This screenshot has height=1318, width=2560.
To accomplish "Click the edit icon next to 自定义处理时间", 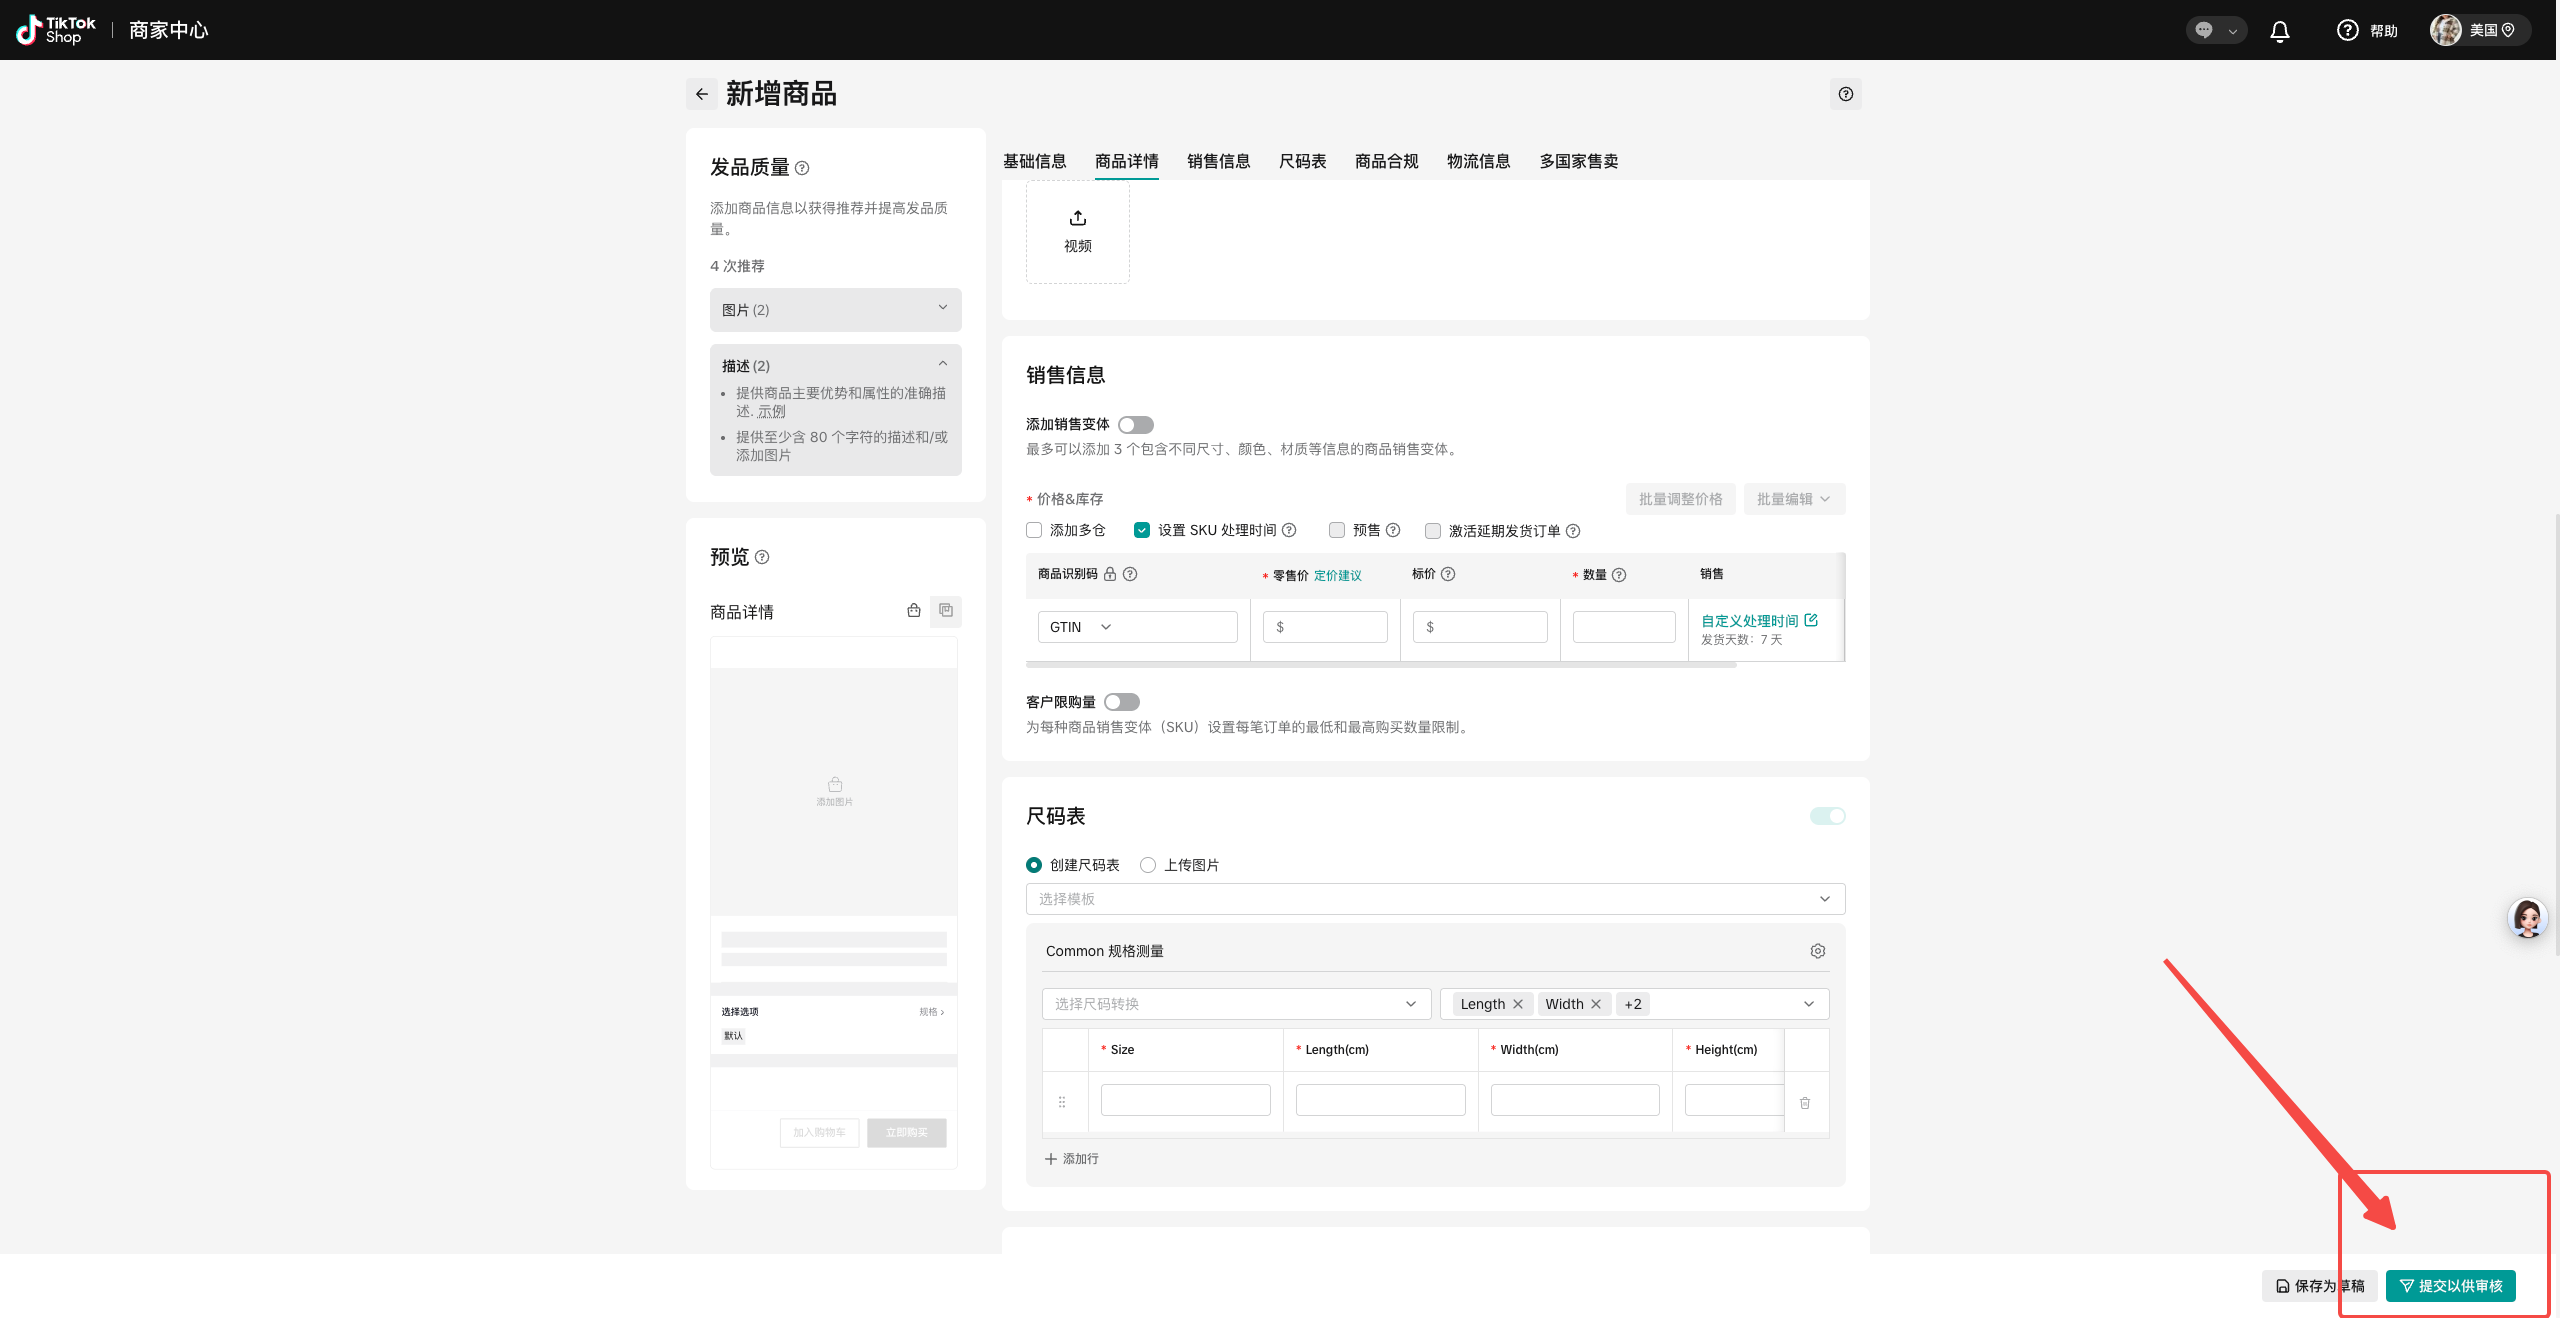I will click(x=1811, y=620).
